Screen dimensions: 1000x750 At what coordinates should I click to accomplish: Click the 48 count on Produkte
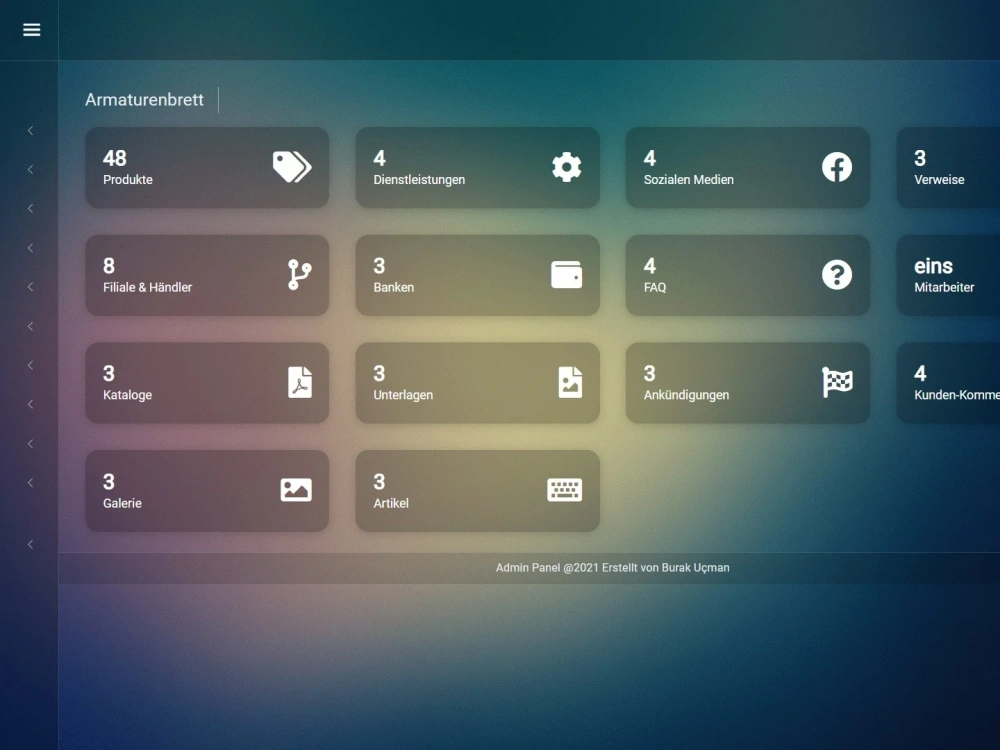[115, 158]
